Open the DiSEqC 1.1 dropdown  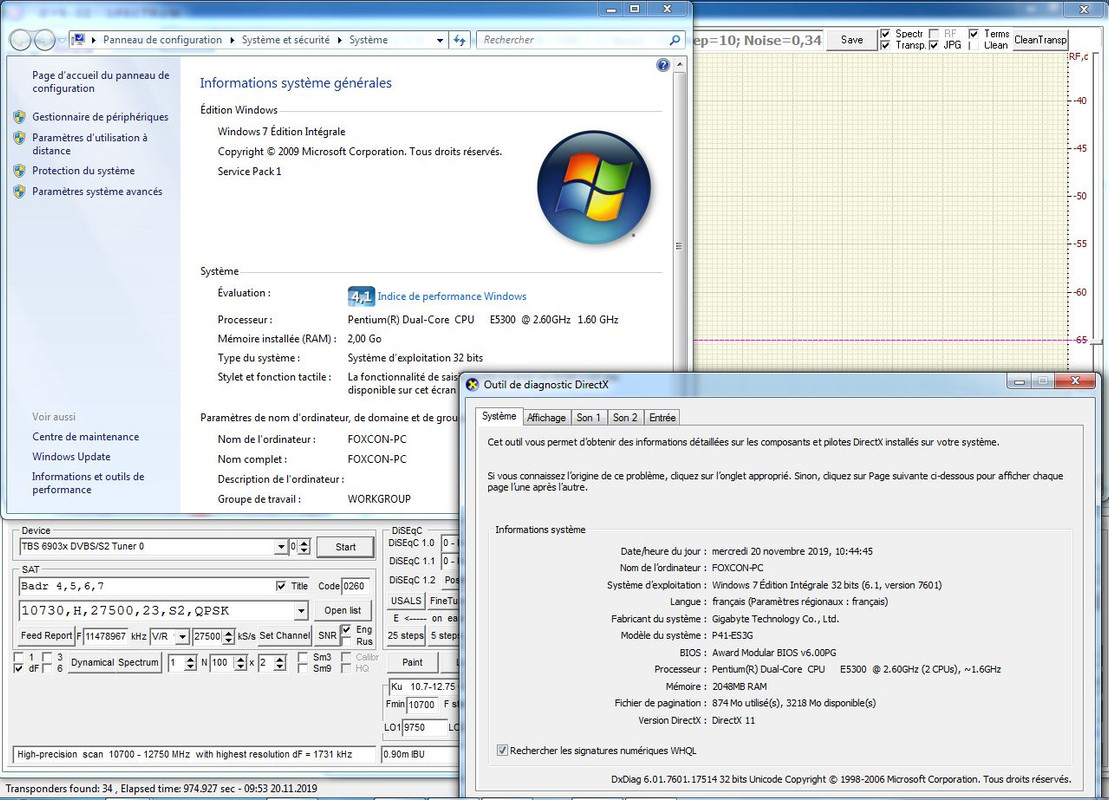click(x=449, y=561)
